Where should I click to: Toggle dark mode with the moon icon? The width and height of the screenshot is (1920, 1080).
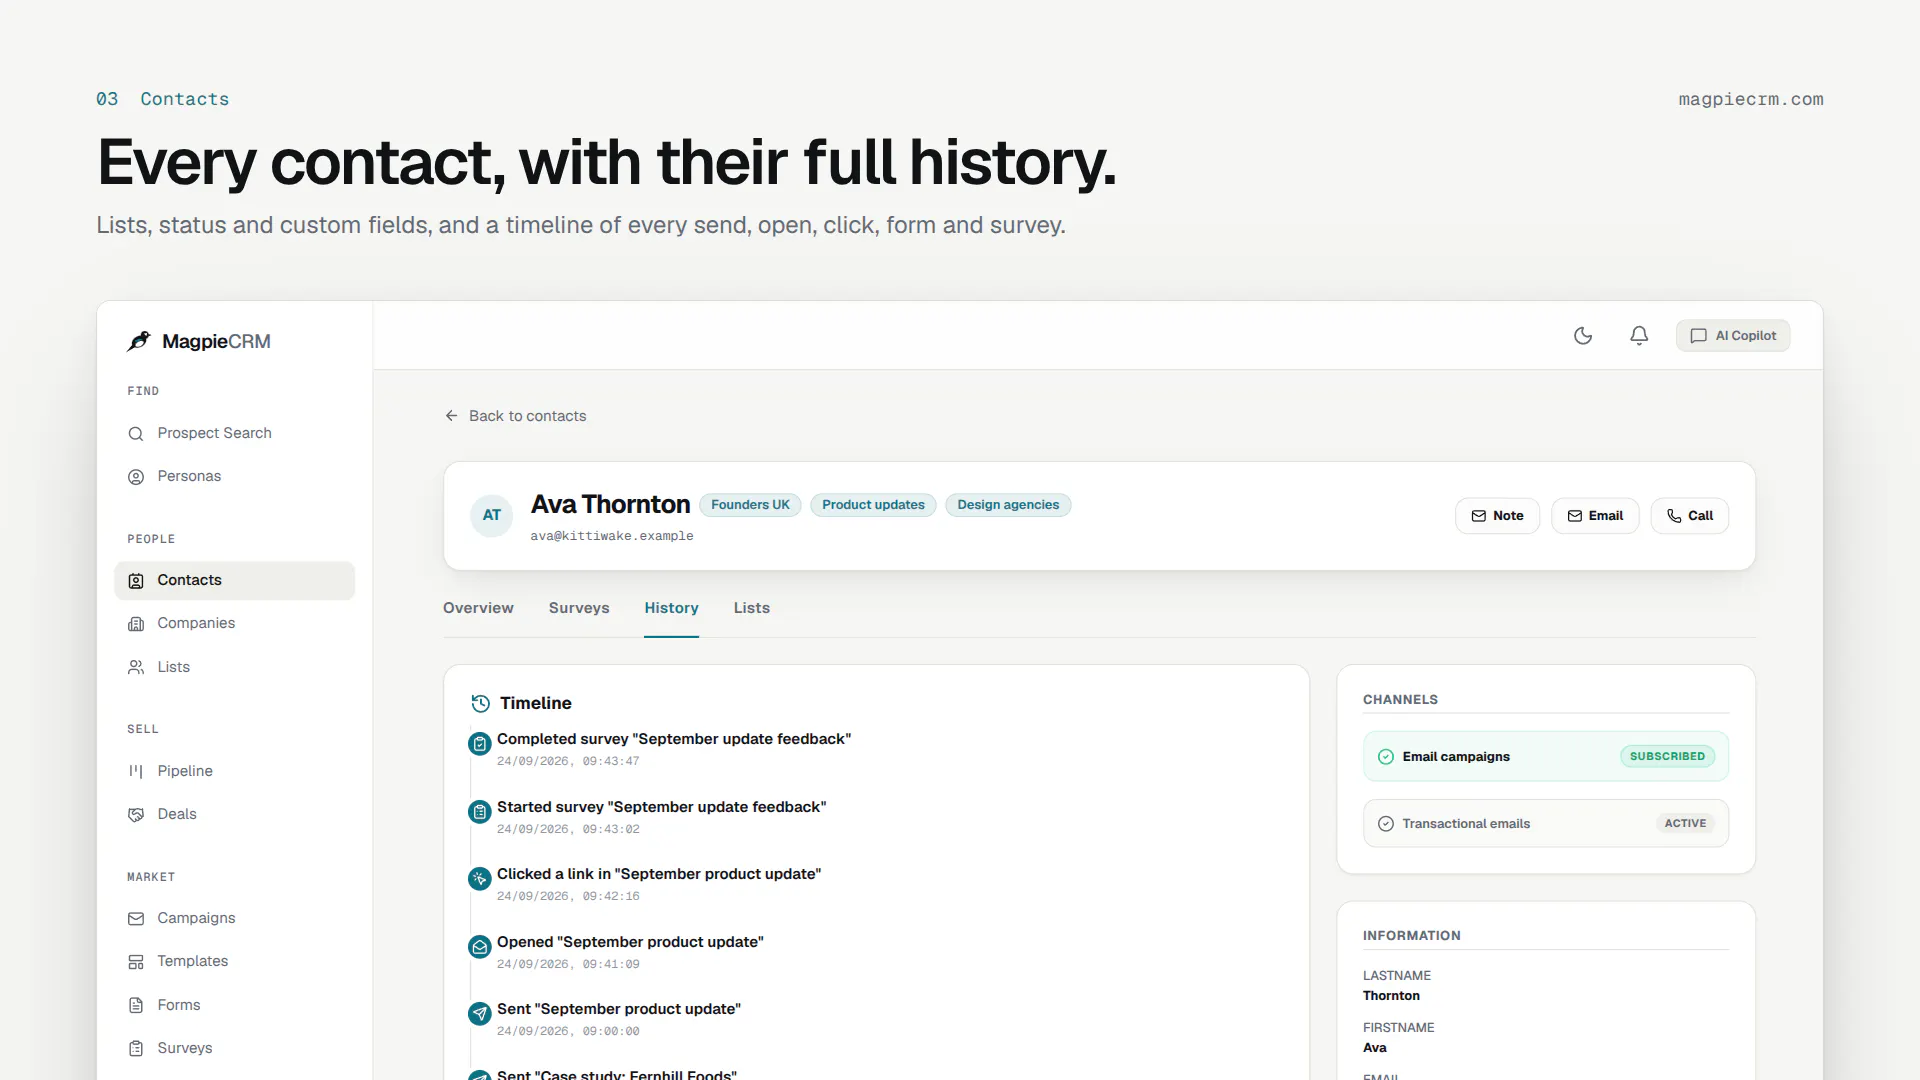(x=1583, y=336)
